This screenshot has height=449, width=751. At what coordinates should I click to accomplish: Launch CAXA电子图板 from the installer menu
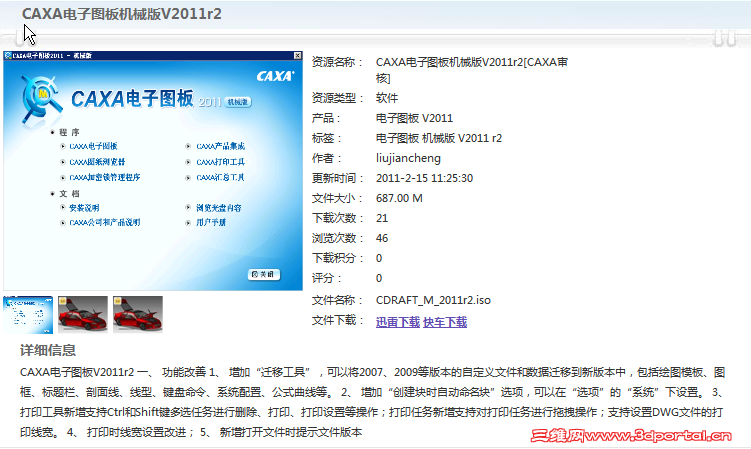[93, 146]
